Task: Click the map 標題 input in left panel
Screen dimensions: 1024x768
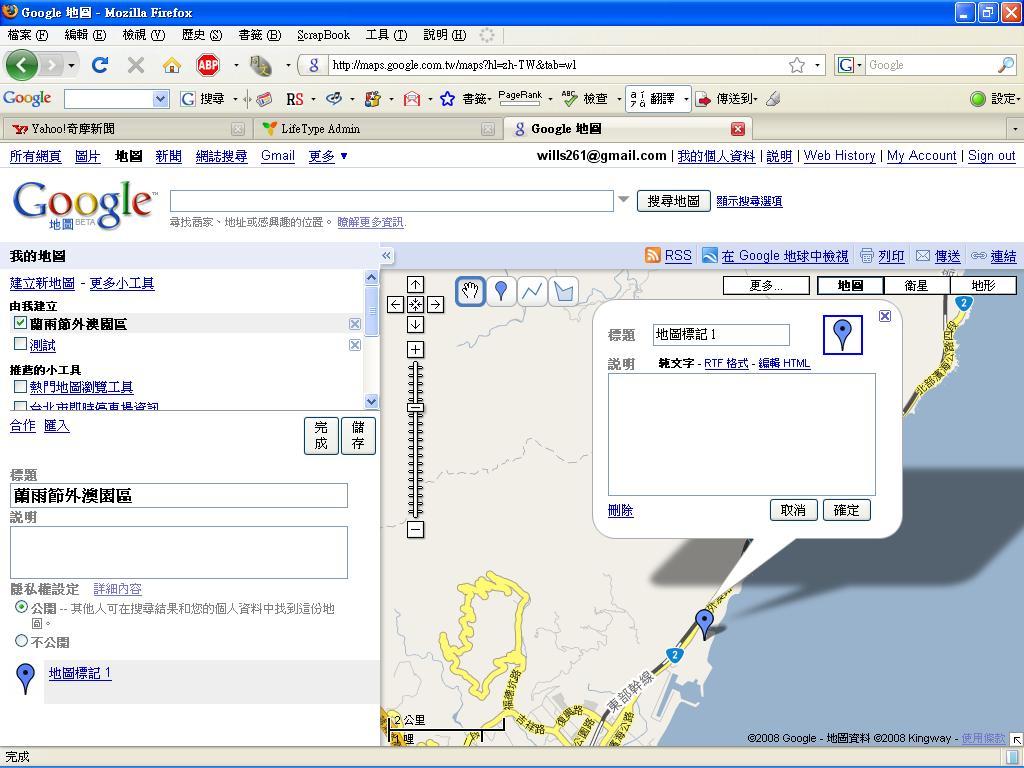Action: click(179, 496)
